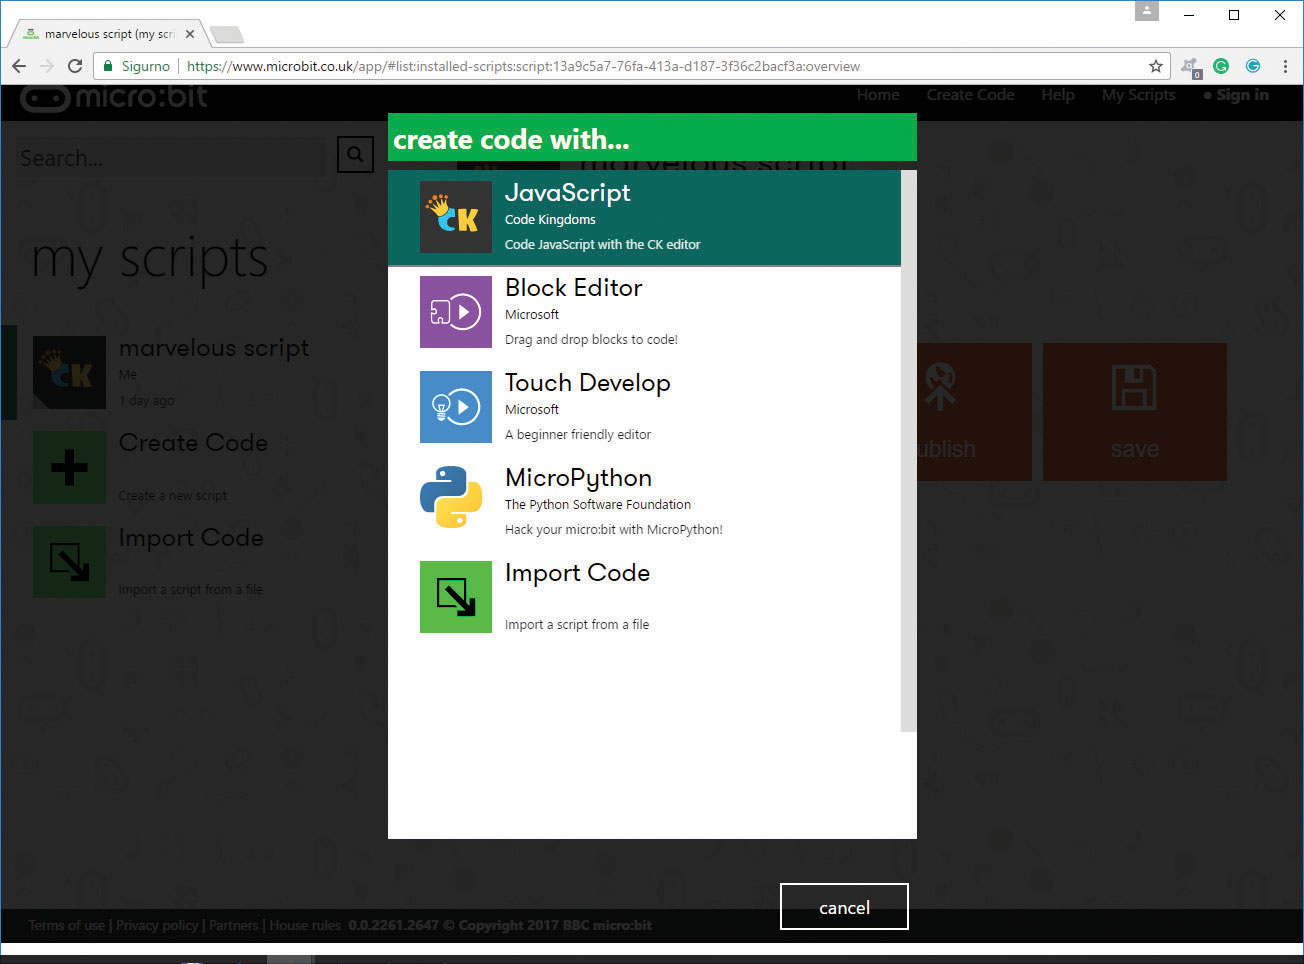Bookmark this page with the star icon
This screenshot has height=964, width=1304.
1156,66
